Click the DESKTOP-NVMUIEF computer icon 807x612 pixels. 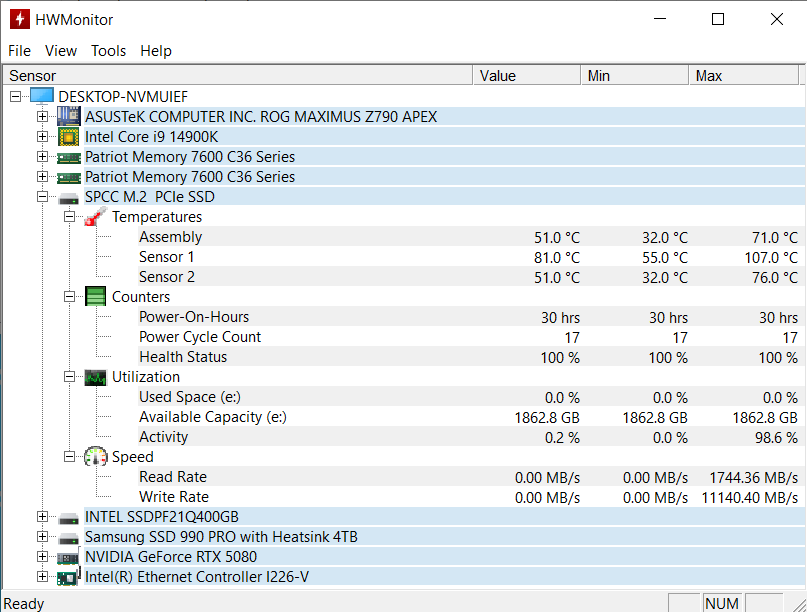pos(41,97)
